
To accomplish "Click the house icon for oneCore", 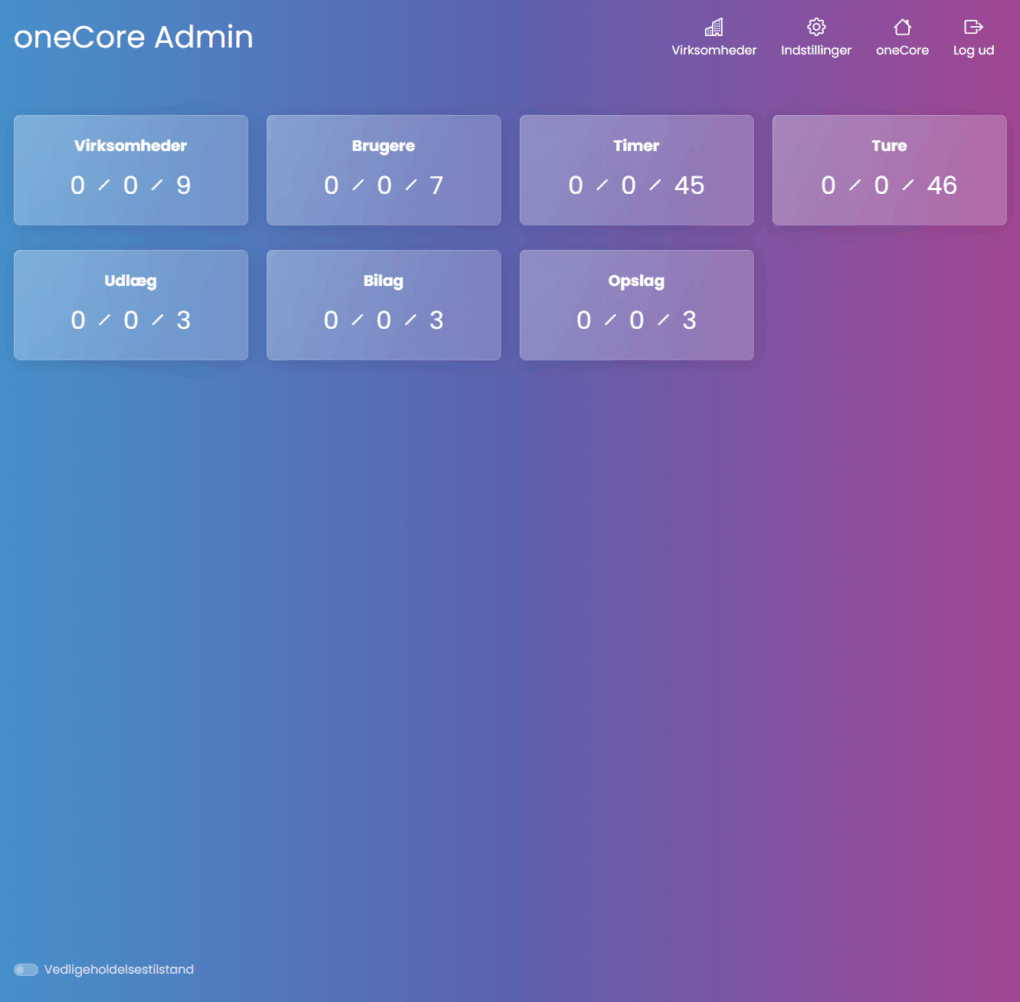I will tap(902, 27).
